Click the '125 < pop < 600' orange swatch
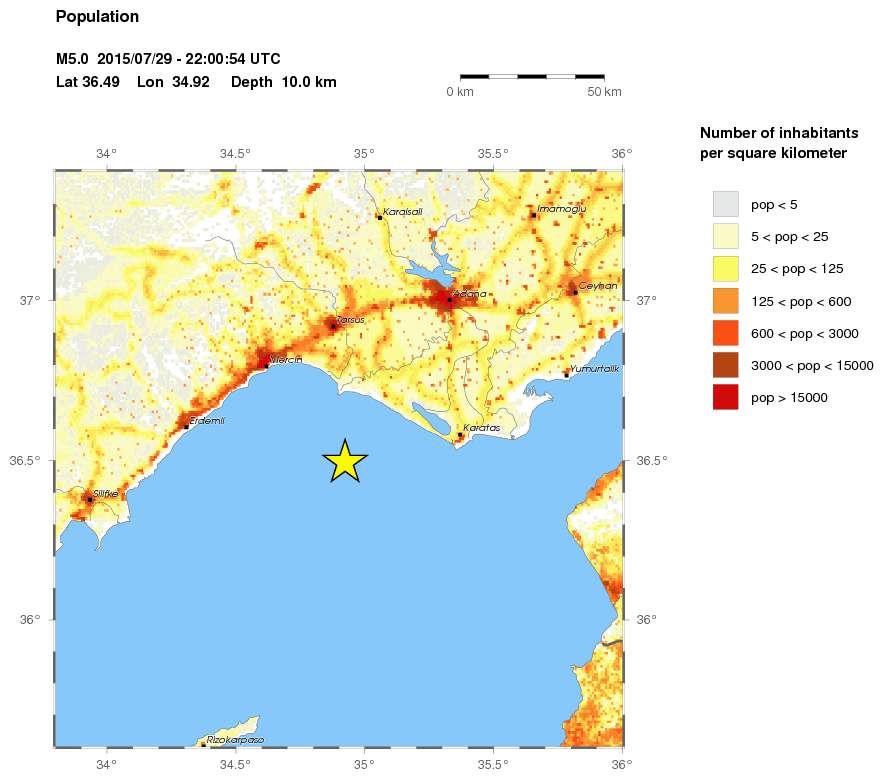884x779 pixels. pyautogui.click(x=725, y=301)
